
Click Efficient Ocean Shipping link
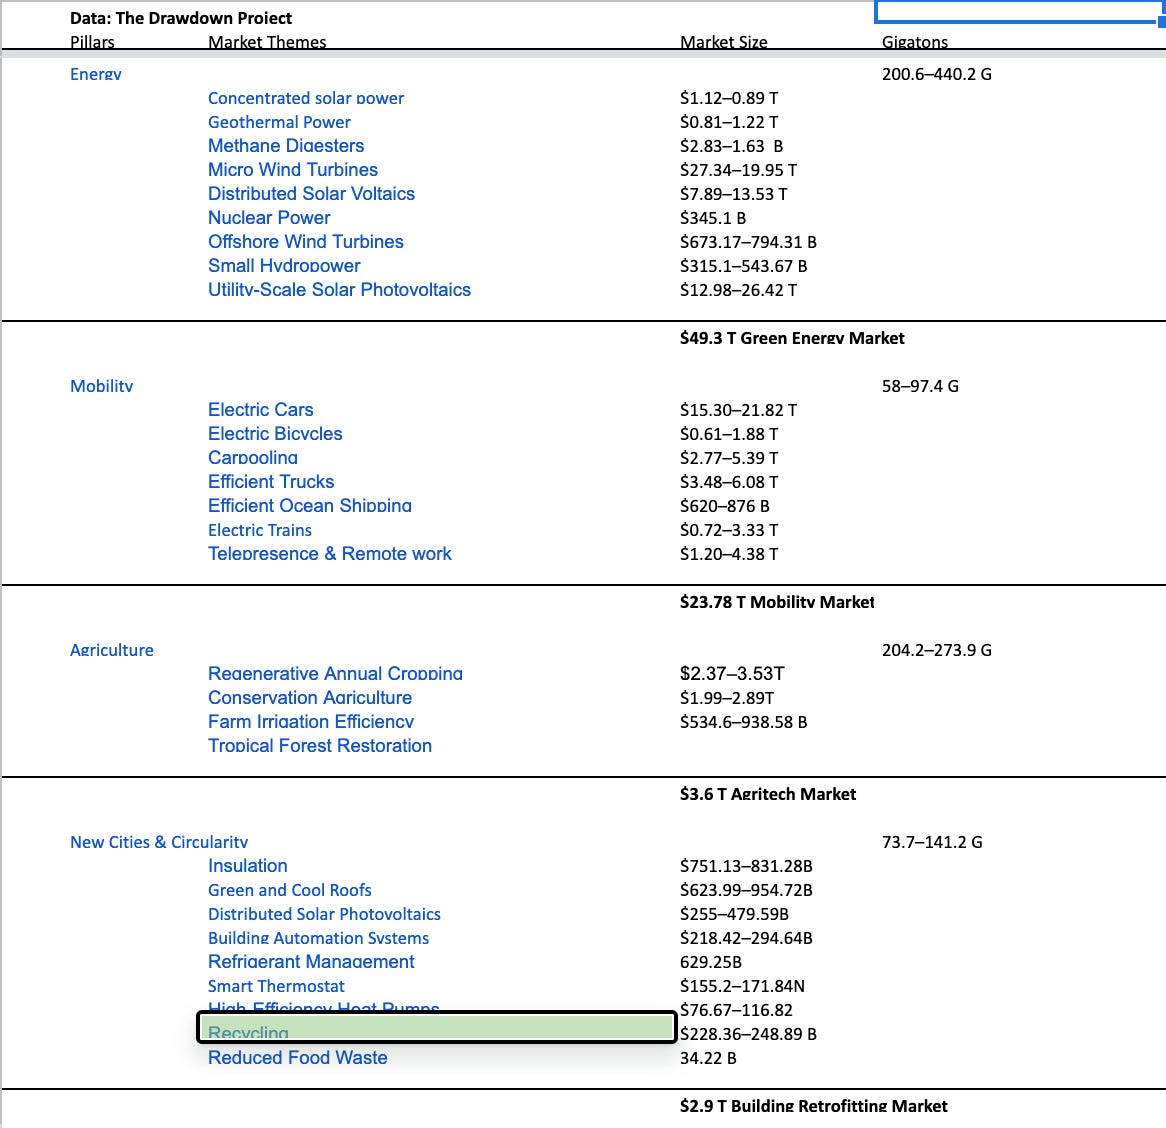[x=309, y=506]
